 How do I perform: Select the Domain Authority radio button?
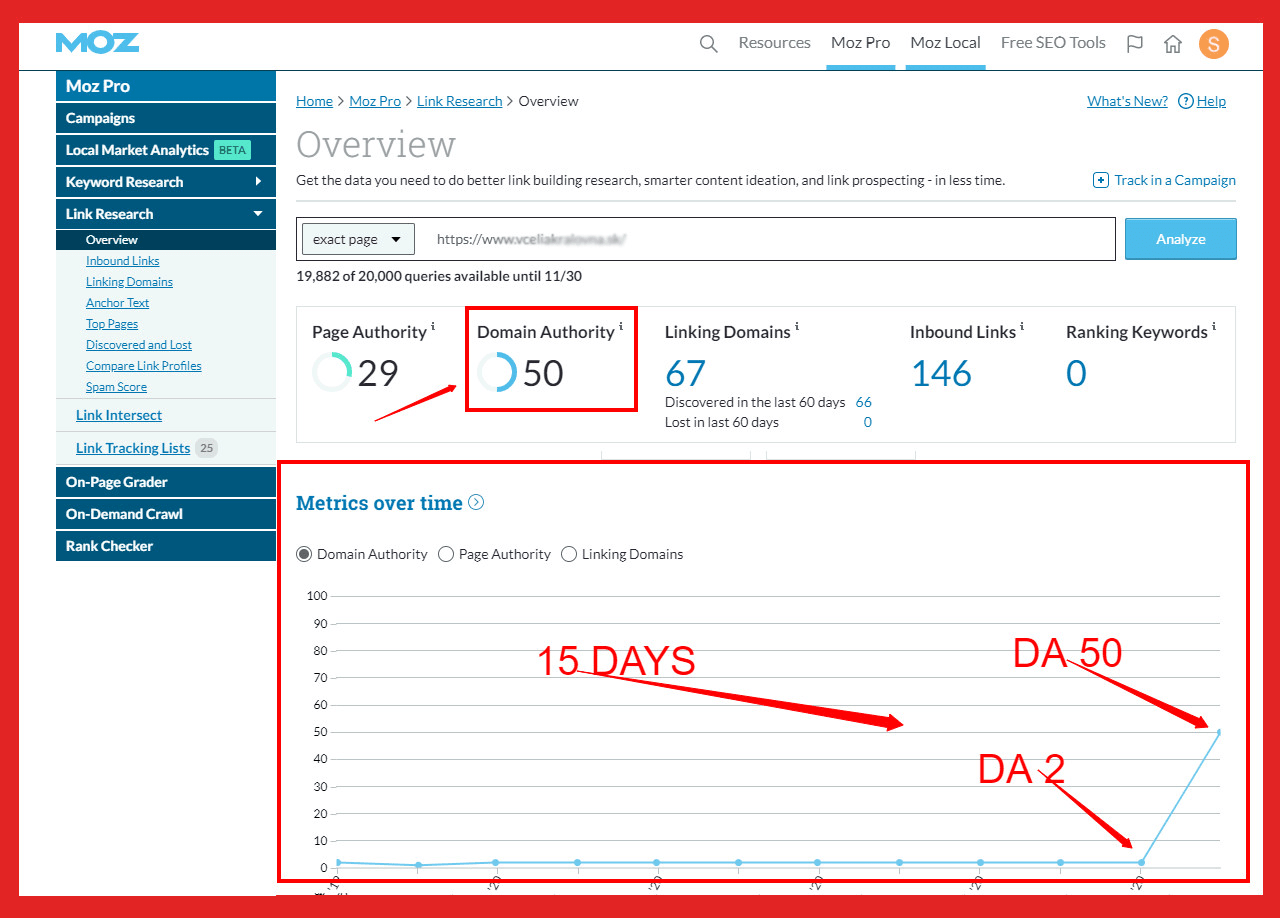pos(304,554)
